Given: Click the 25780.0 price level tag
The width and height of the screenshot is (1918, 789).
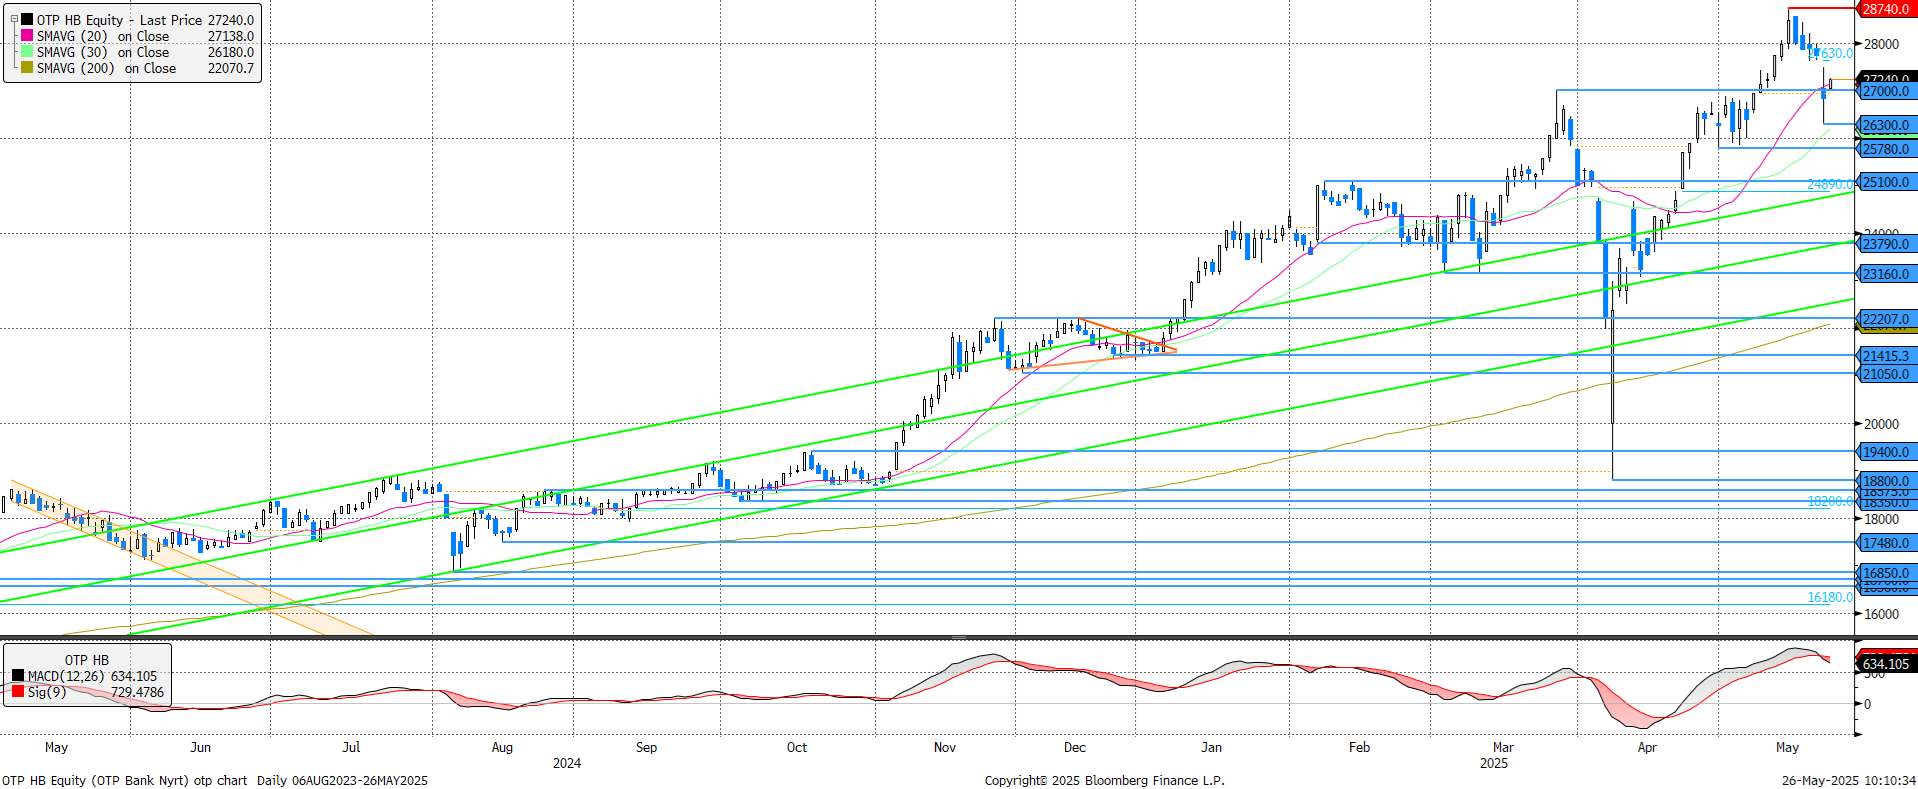Looking at the screenshot, I should (x=1886, y=149).
